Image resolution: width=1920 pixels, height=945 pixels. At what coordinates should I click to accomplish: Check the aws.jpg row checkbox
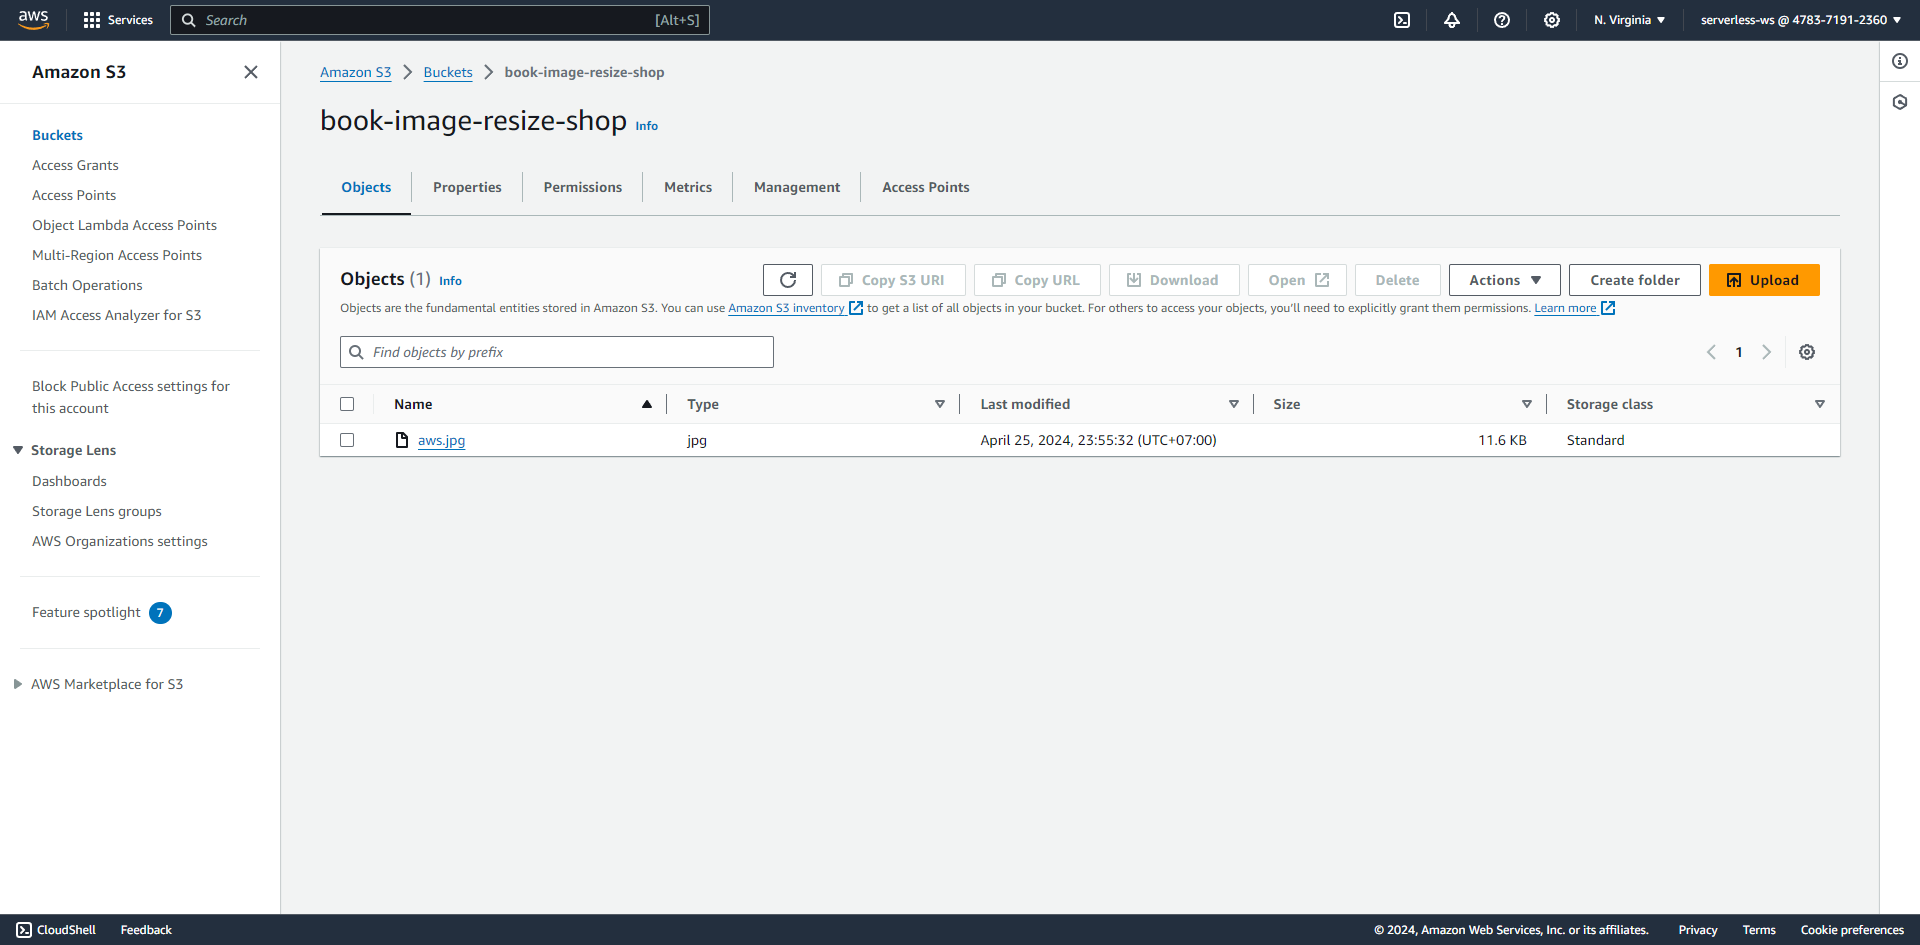(347, 440)
